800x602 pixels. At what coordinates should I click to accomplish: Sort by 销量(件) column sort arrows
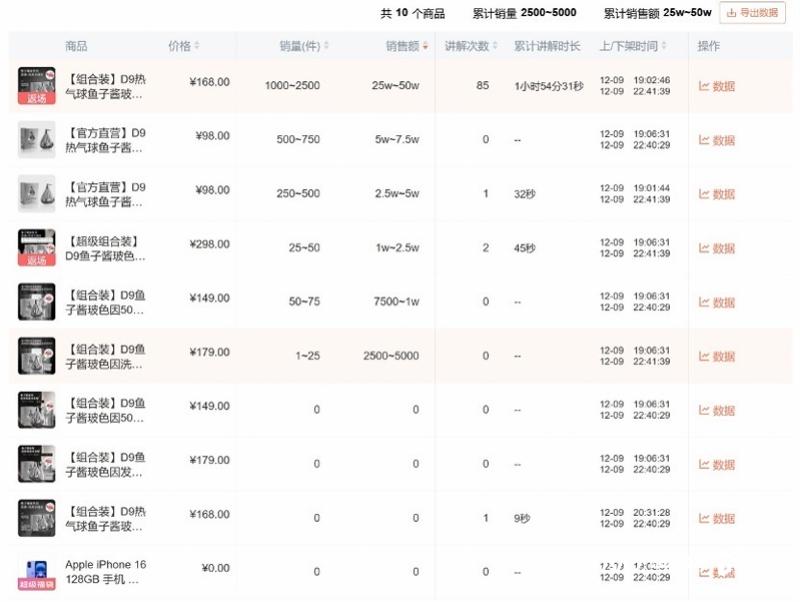(326, 46)
